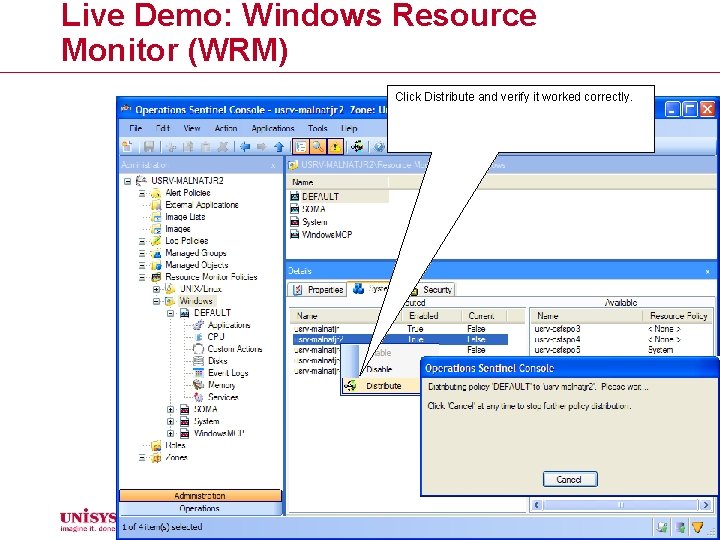The image size is (720, 540).
Task: Open the Applications menu
Action: tap(273, 128)
